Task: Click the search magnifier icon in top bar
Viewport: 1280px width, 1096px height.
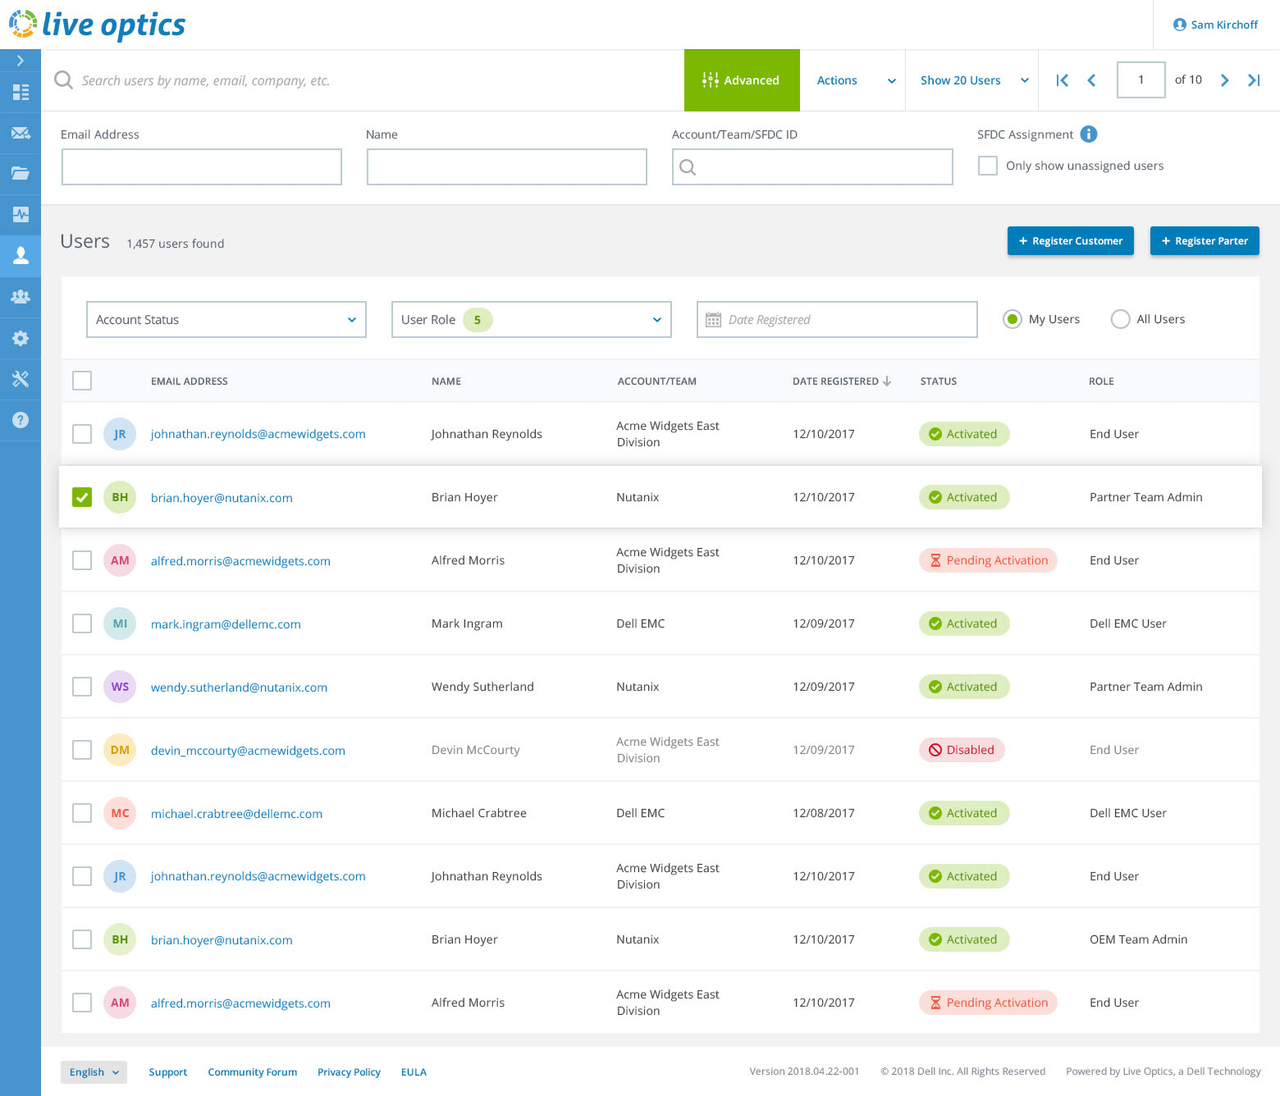Action: pyautogui.click(x=63, y=80)
